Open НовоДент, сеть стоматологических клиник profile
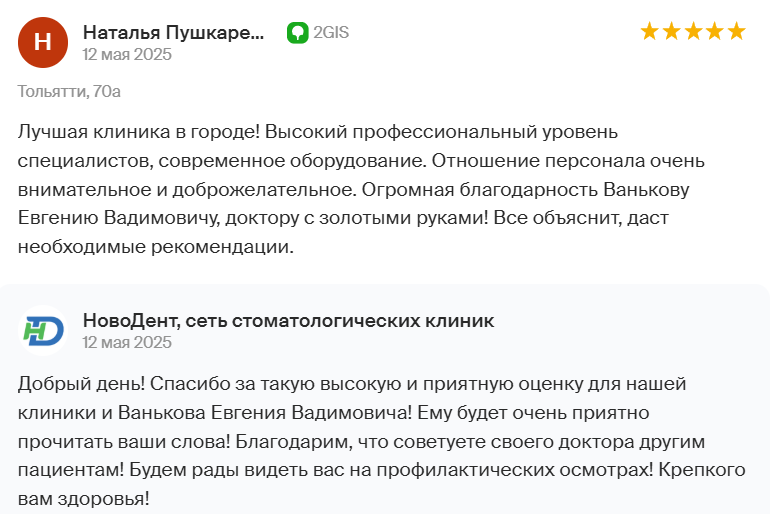Screen dimensions: 778x514 coord(288,320)
